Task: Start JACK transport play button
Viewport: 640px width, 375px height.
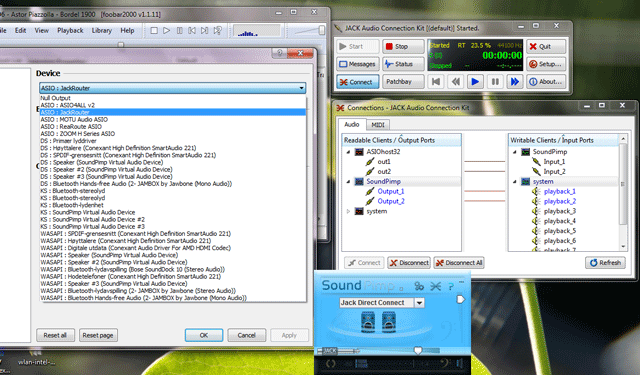Action: coord(475,82)
